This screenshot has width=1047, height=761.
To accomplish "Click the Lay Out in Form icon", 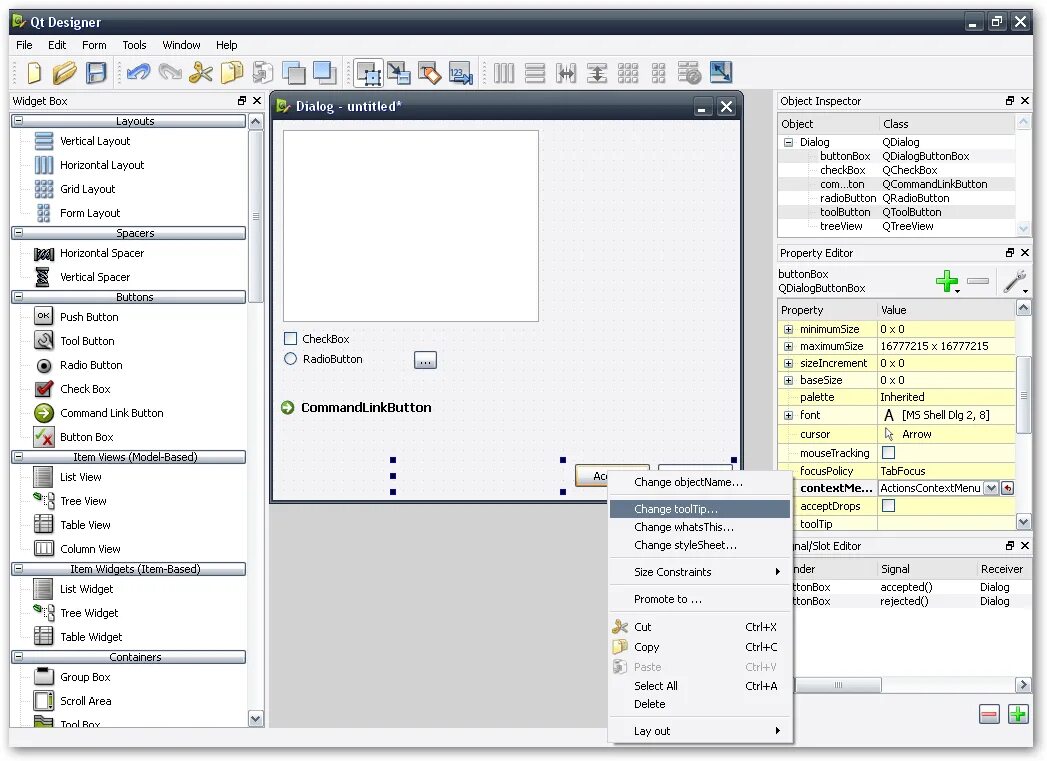I will coord(658,72).
